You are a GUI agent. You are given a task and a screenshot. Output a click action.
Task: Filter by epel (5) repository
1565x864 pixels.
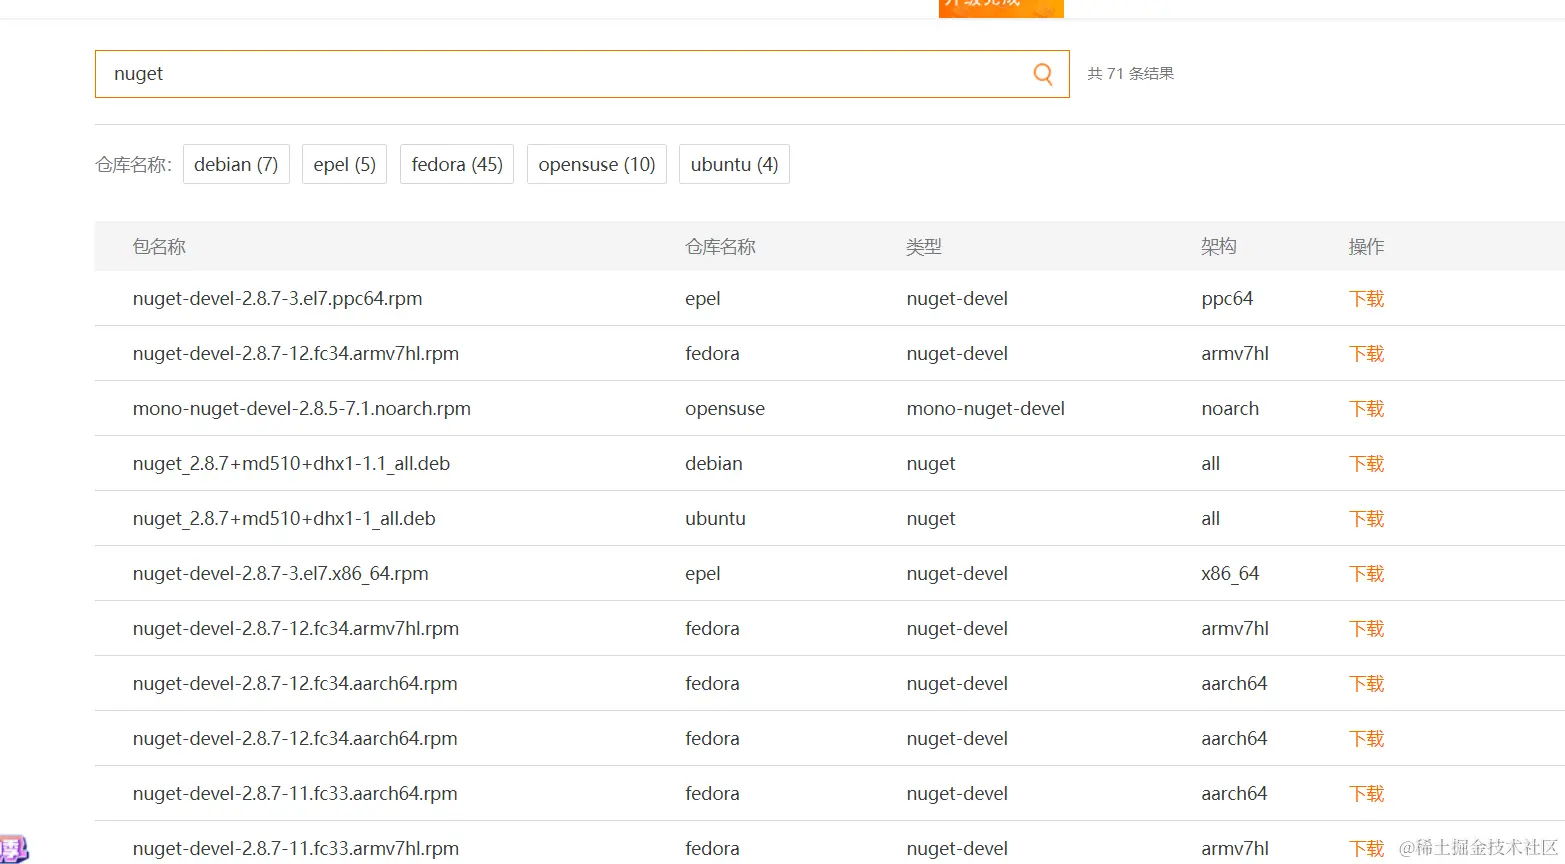pyautogui.click(x=344, y=164)
